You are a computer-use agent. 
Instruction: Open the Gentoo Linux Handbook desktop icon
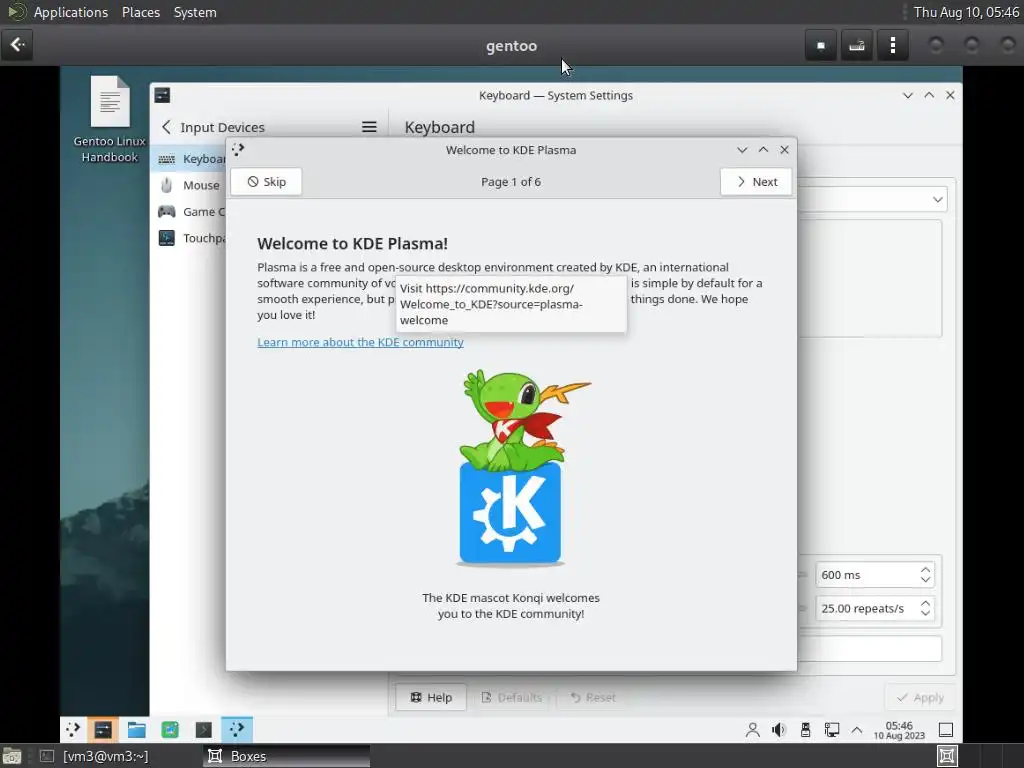click(x=110, y=120)
